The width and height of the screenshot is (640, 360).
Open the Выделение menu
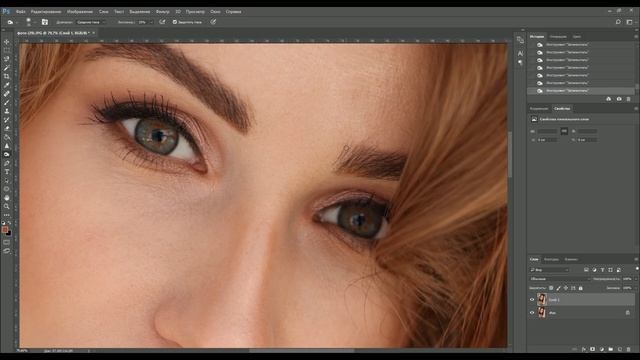(x=140, y=11)
